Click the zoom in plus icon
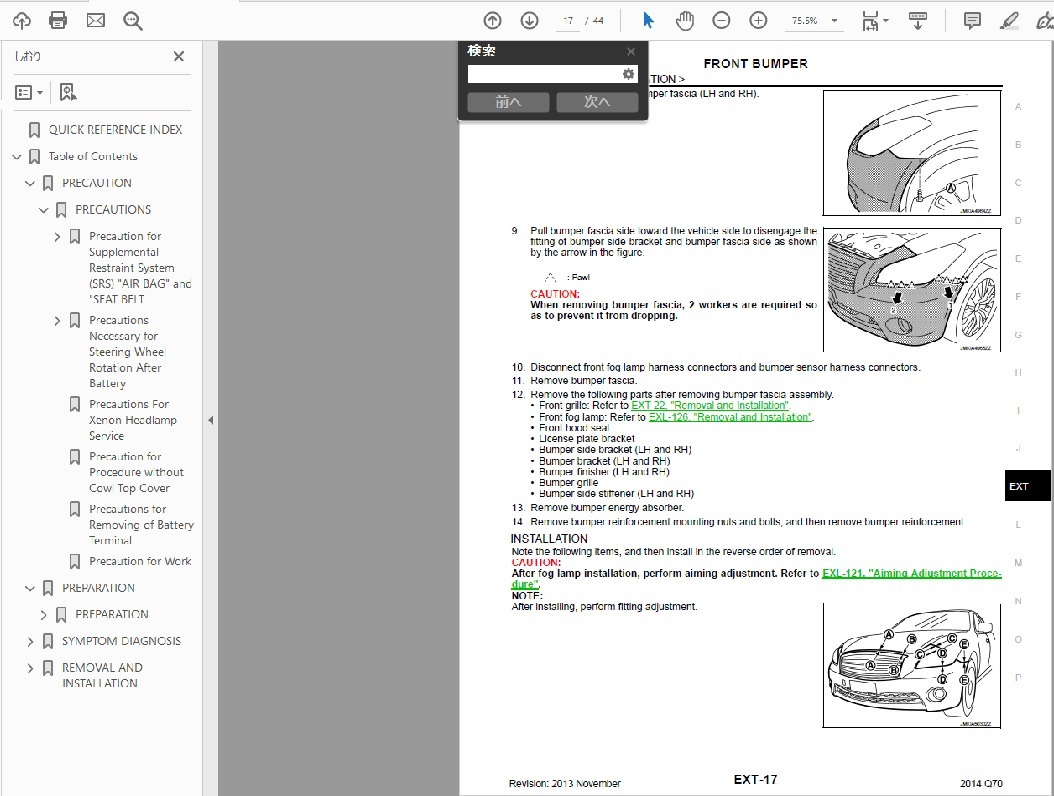 (758, 20)
